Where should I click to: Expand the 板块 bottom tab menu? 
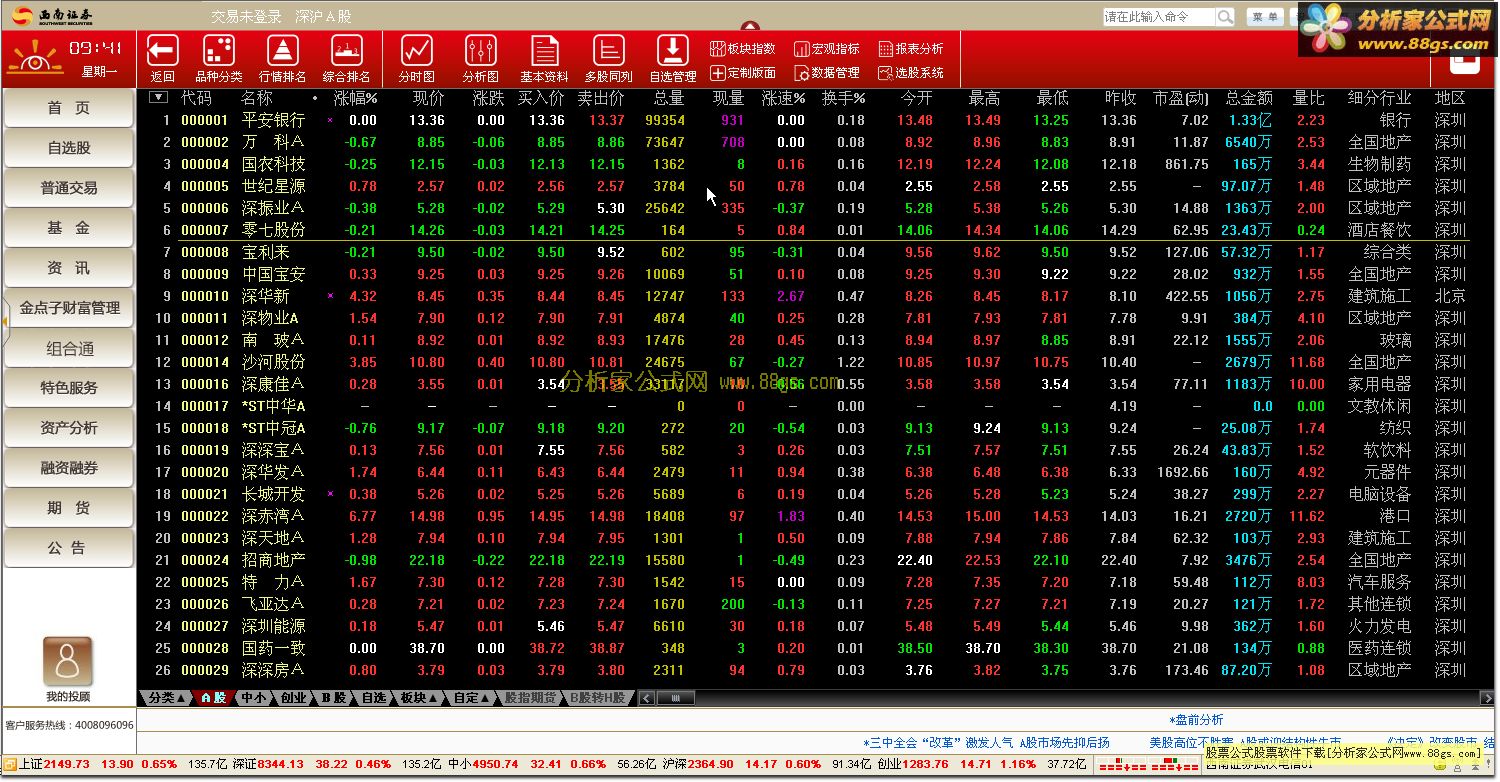tap(418, 698)
